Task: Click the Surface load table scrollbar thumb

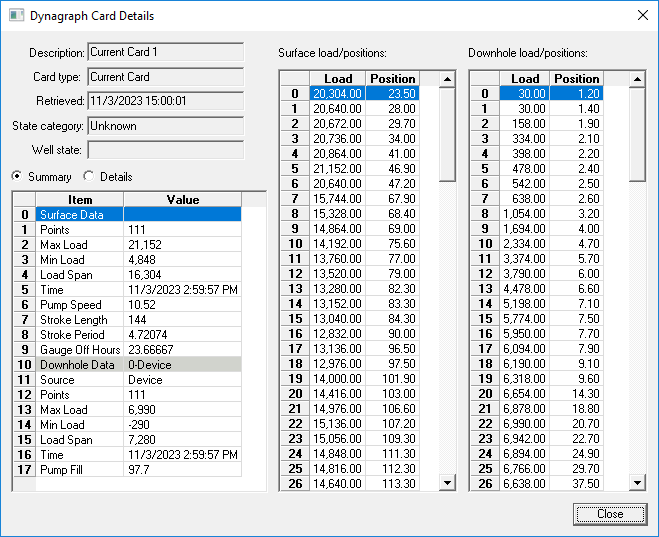Action: (447, 134)
